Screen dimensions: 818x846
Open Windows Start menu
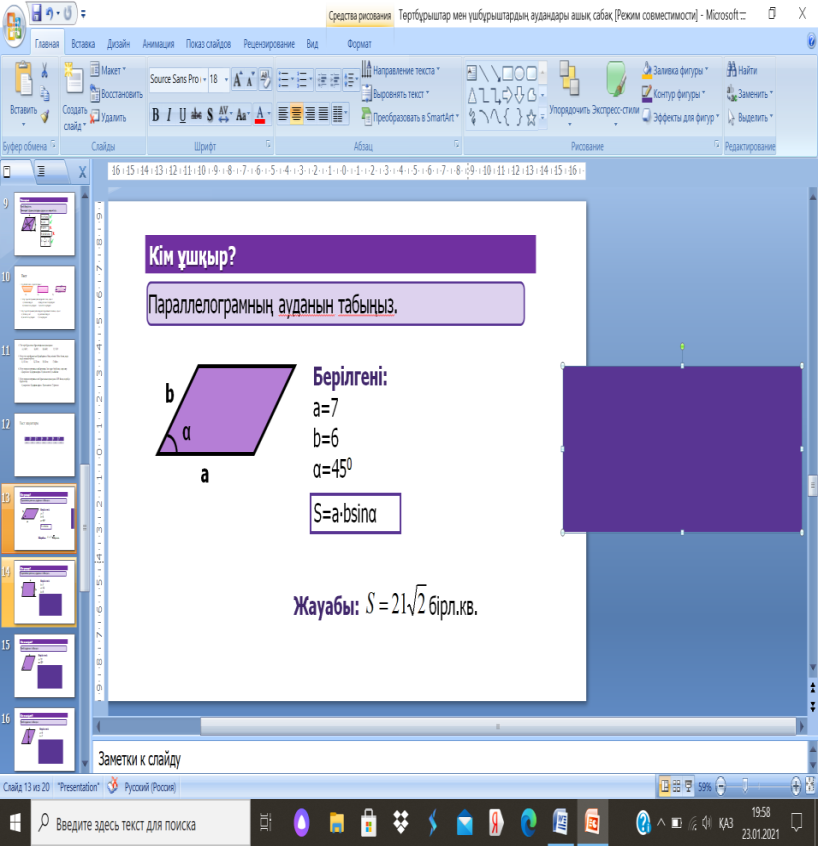[x=15, y=823]
